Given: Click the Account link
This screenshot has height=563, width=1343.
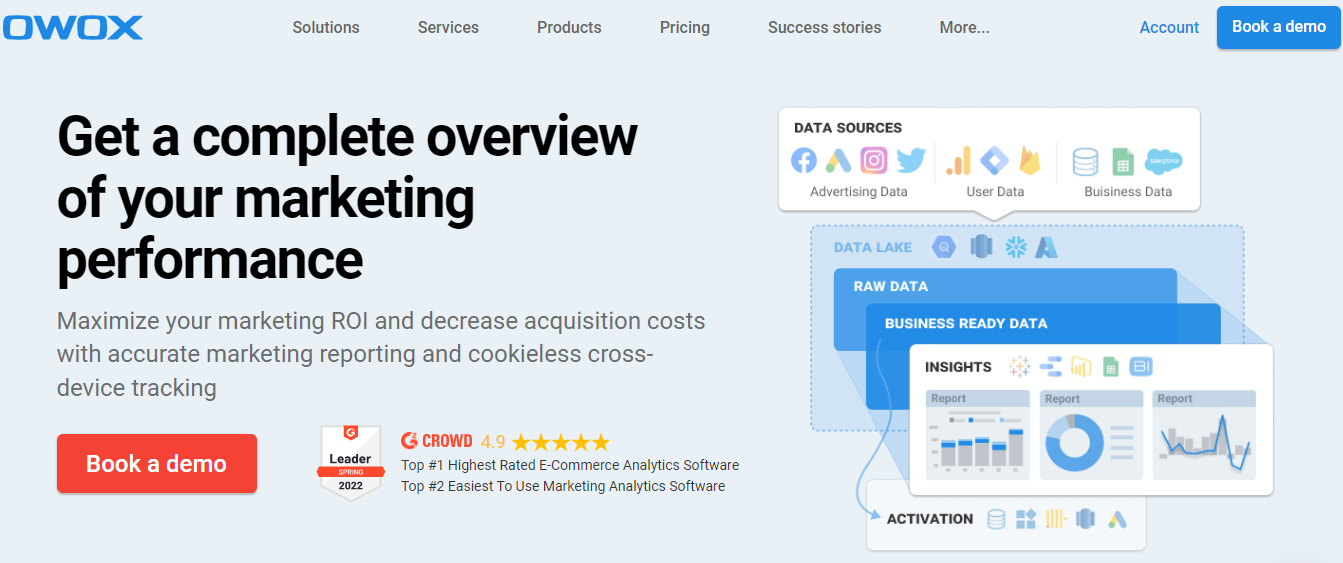Looking at the screenshot, I should (1169, 28).
